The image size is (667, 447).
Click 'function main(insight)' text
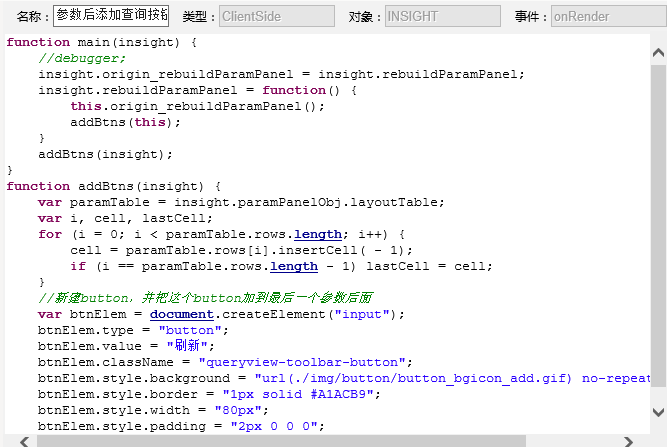pyautogui.click(x=93, y=42)
